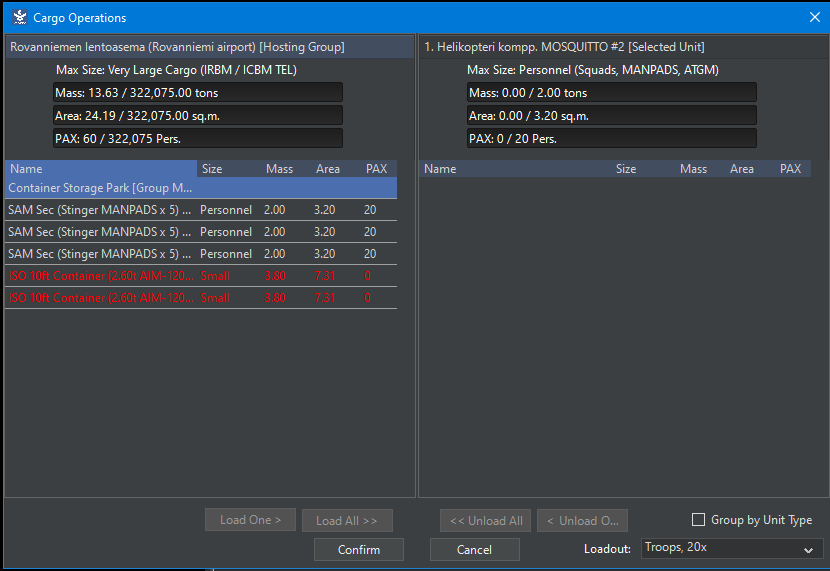
Task: Cancel the cargo operations
Action: pyautogui.click(x=474, y=550)
